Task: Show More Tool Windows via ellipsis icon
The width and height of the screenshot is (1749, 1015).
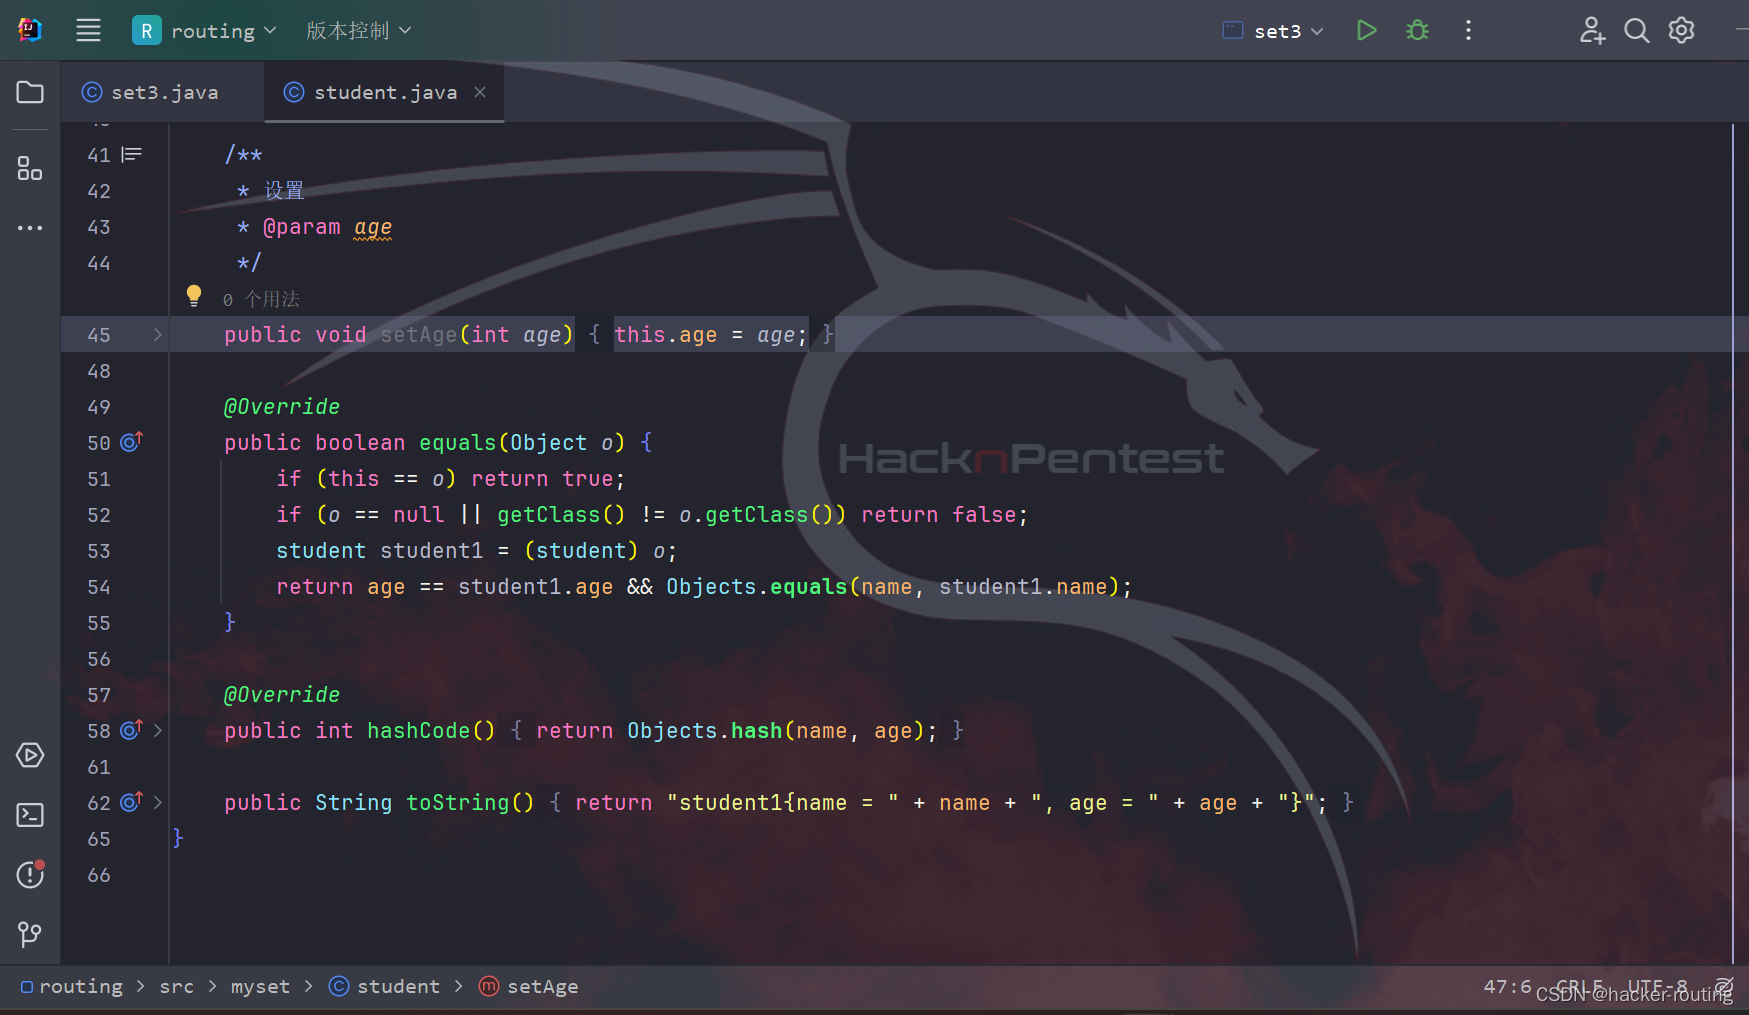Action: click(29, 227)
